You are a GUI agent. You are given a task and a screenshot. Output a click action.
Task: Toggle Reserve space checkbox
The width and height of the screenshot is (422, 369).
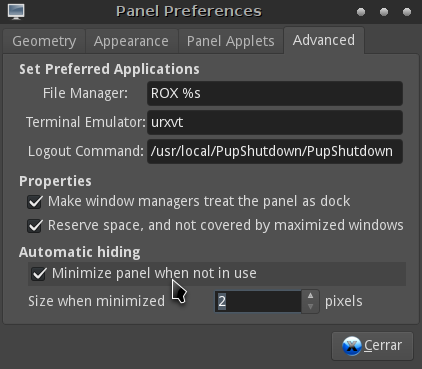pyautogui.click(x=35, y=226)
